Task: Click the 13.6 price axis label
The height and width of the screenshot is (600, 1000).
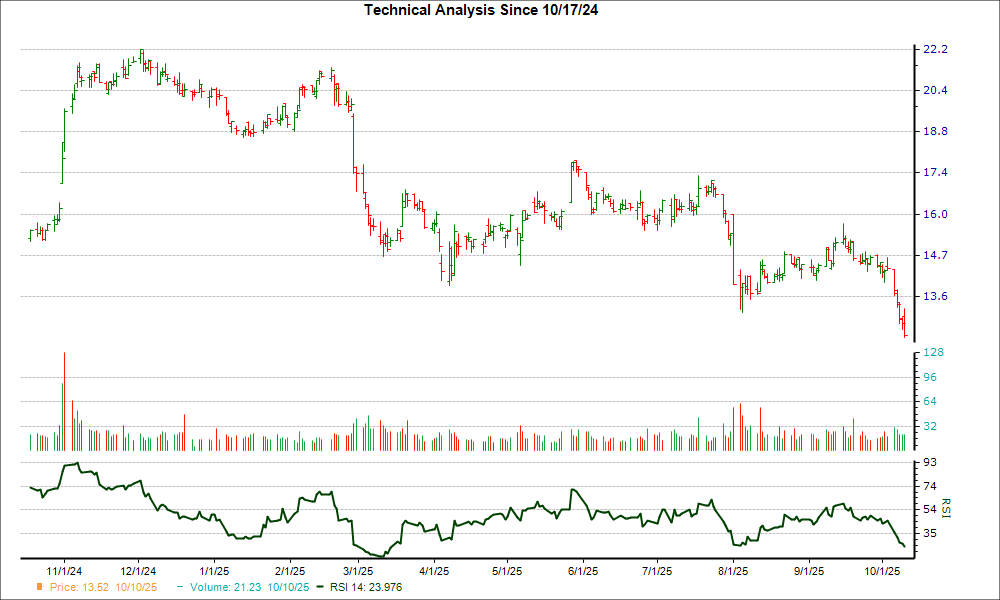Action: point(935,296)
